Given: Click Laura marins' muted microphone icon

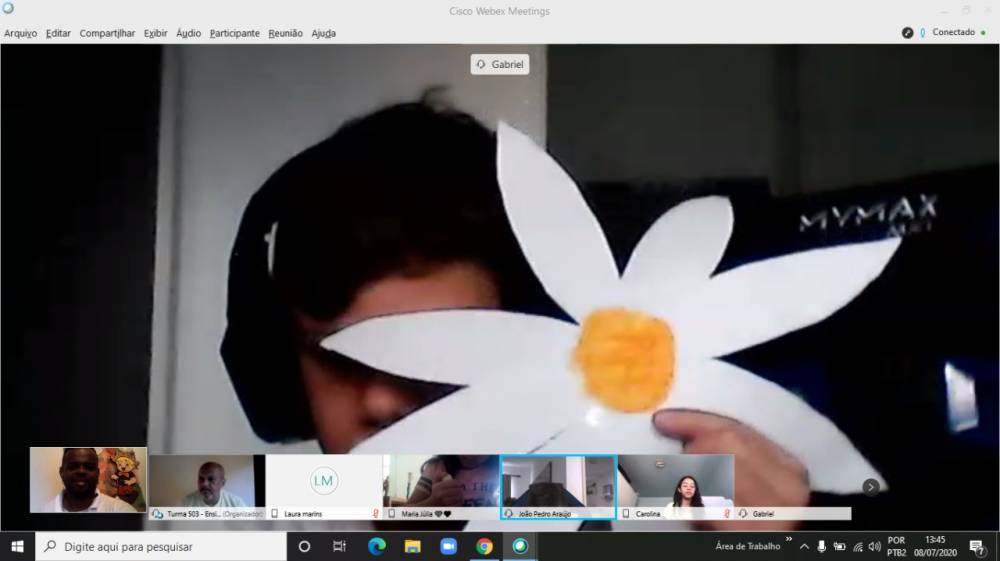Looking at the screenshot, I should point(376,514).
